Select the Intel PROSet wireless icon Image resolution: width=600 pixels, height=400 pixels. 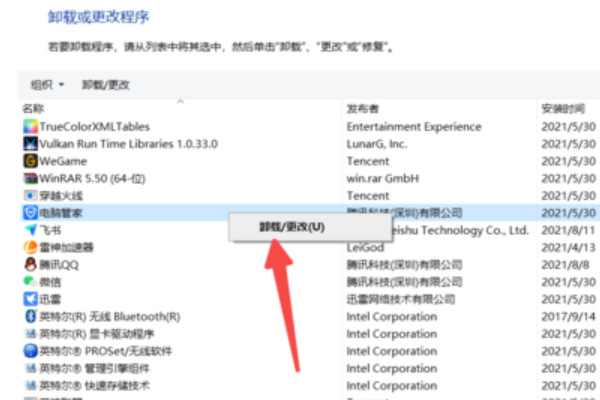[31, 351]
